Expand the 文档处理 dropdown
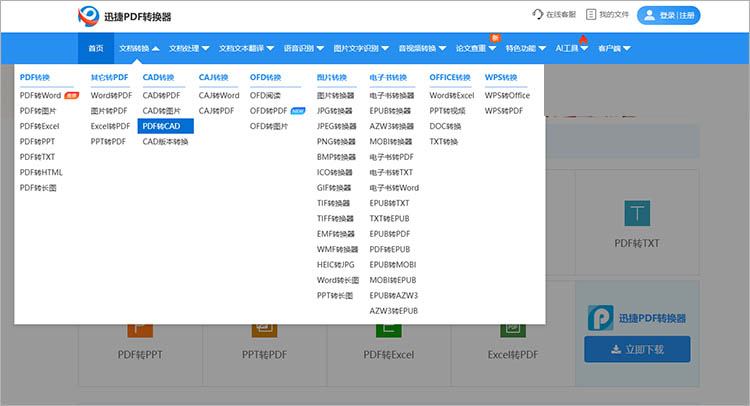Screen dimensions: 750x406 (189, 48)
